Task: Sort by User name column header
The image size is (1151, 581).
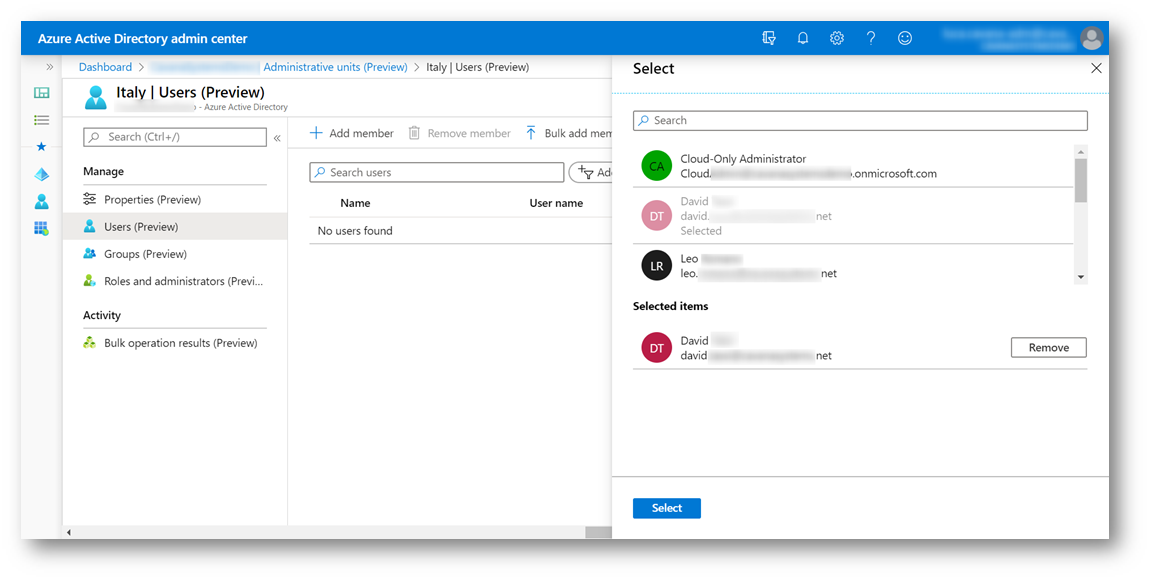Action: tap(556, 203)
